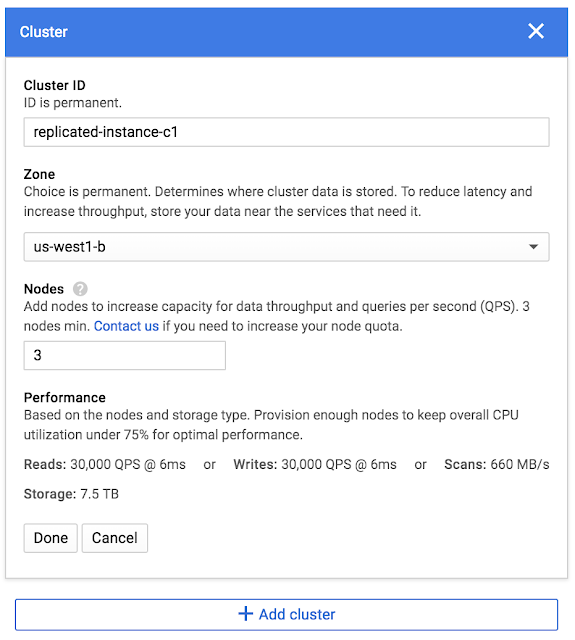Click the Scans 660 MB/s metric
This screenshot has width=575, height=640.
[x=497, y=464]
